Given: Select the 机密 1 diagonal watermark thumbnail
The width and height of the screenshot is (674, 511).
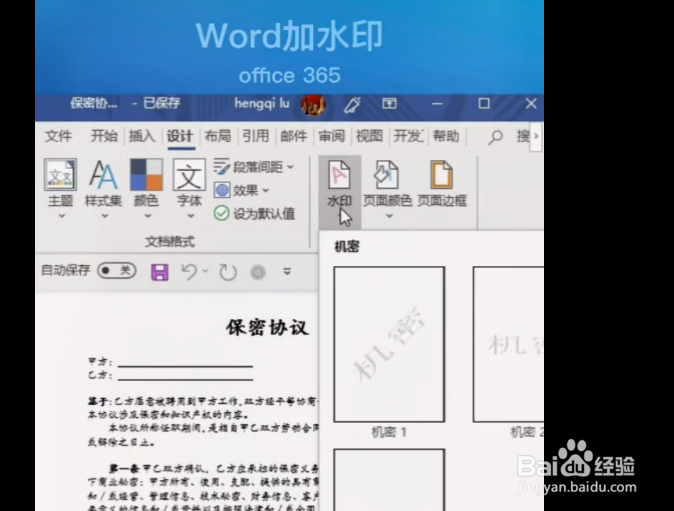Looking at the screenshot, I should pos(389,344).
